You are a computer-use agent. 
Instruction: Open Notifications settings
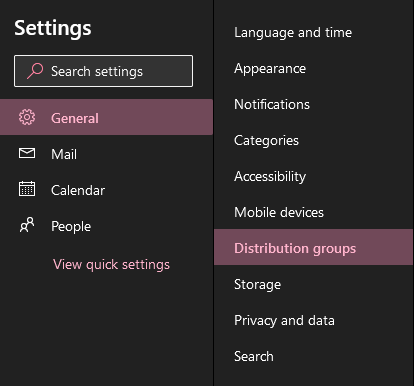[x=313, y=104]
